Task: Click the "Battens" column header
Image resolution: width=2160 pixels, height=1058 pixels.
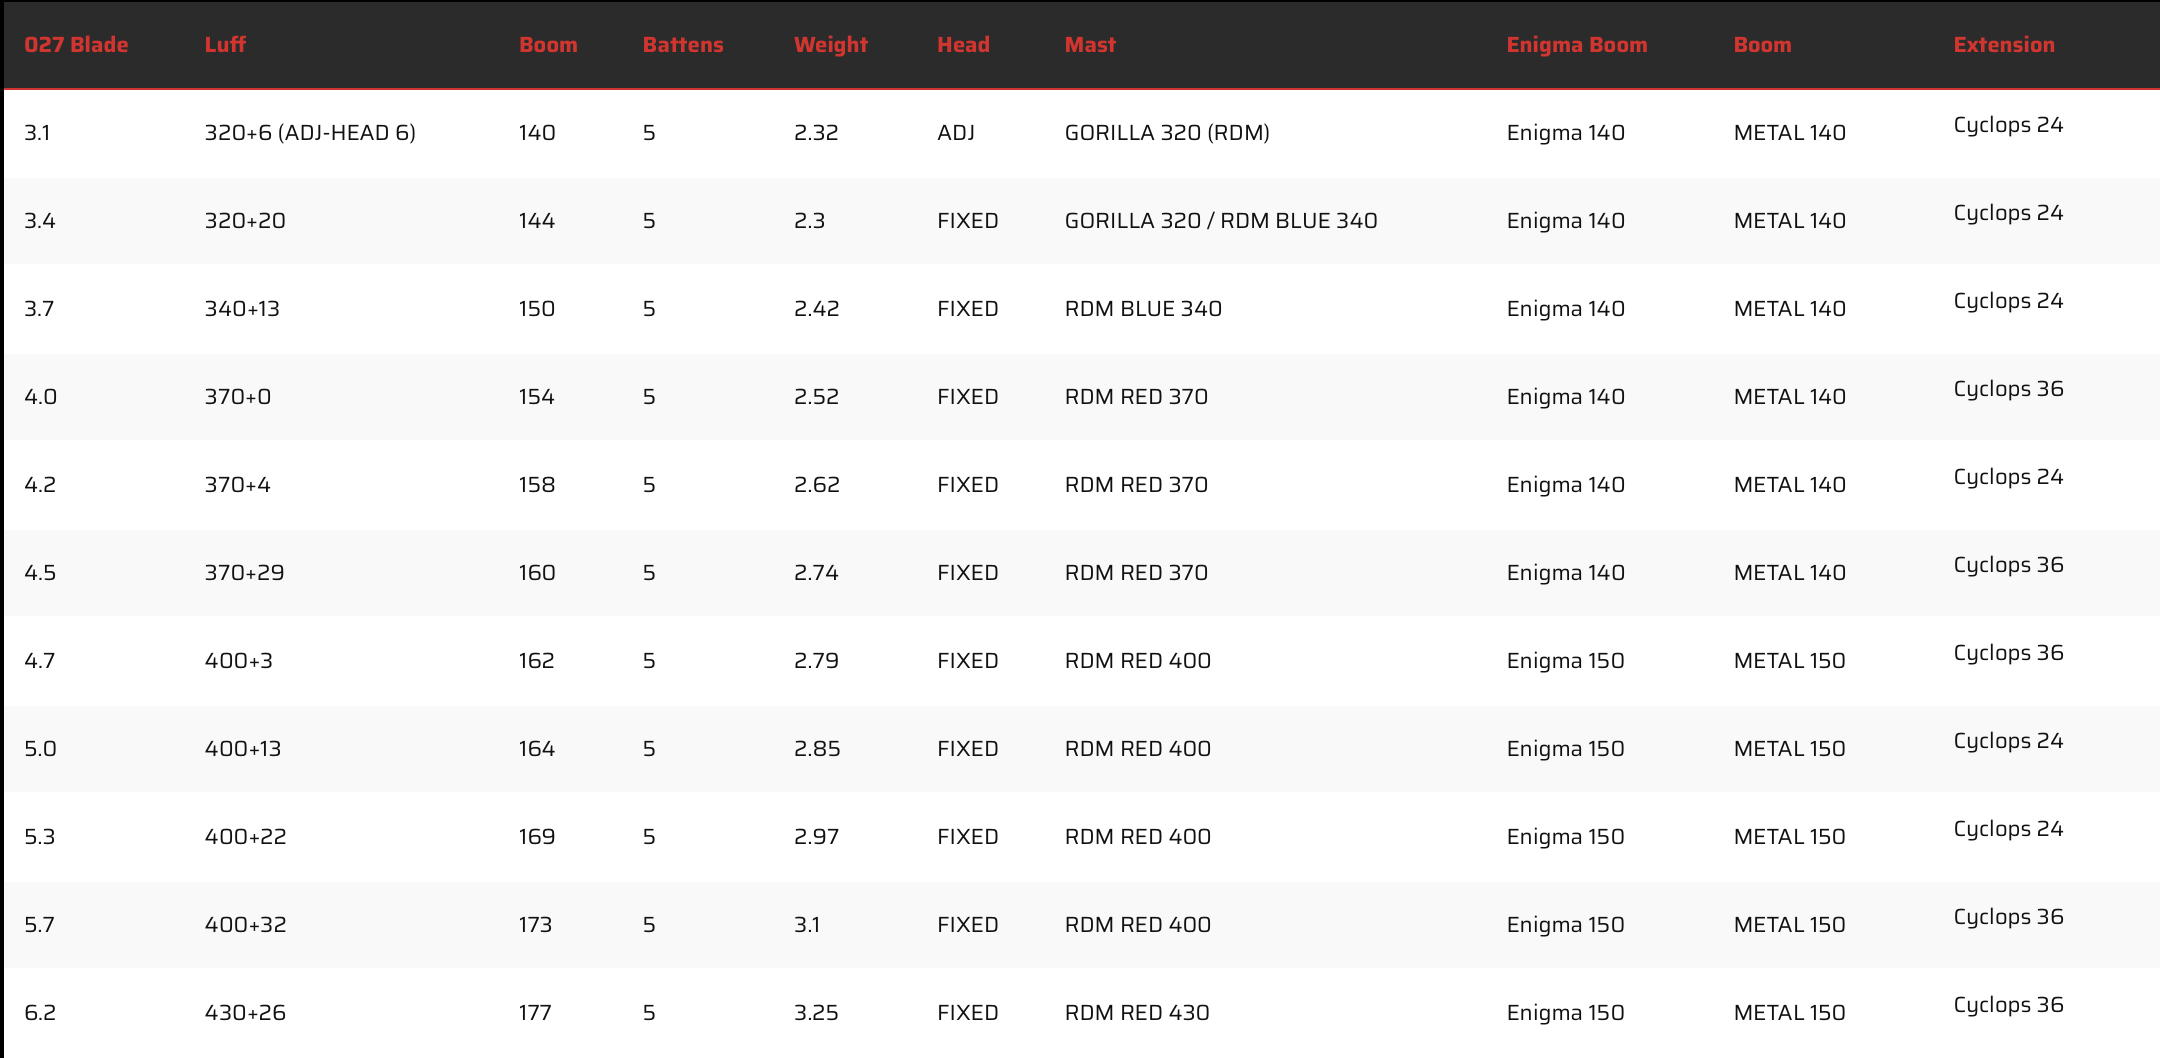Action: pyautogui.click(x=683, y=45)
